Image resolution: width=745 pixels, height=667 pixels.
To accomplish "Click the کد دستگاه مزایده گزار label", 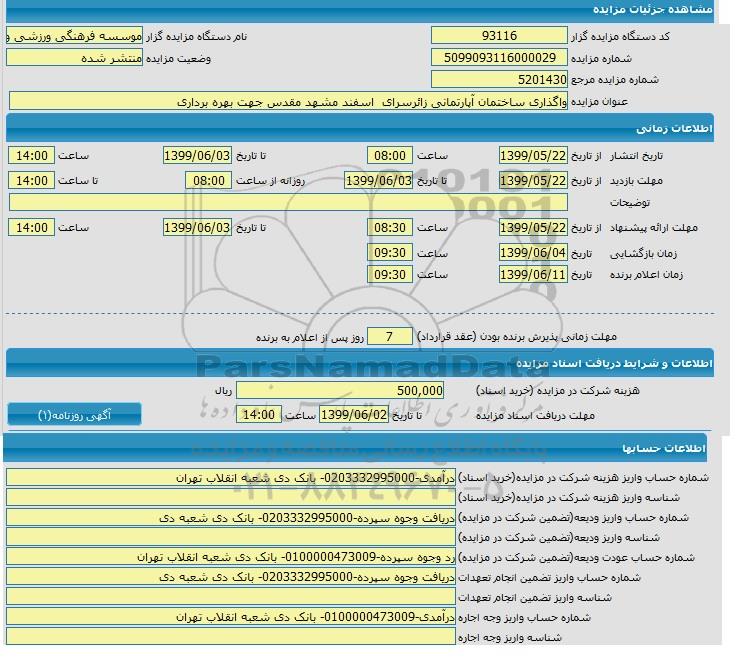I will click(x=620, y=37).
